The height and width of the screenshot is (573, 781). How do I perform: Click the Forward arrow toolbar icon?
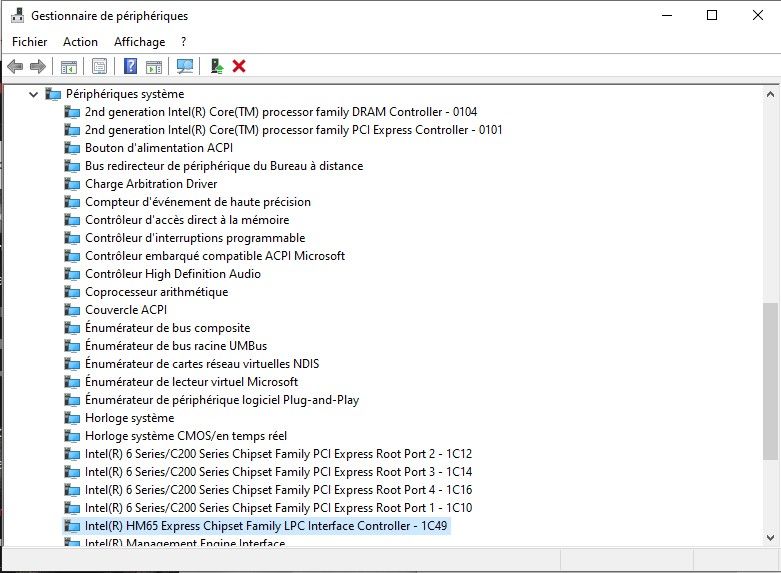pyautogui.click(x=38, y=66)
